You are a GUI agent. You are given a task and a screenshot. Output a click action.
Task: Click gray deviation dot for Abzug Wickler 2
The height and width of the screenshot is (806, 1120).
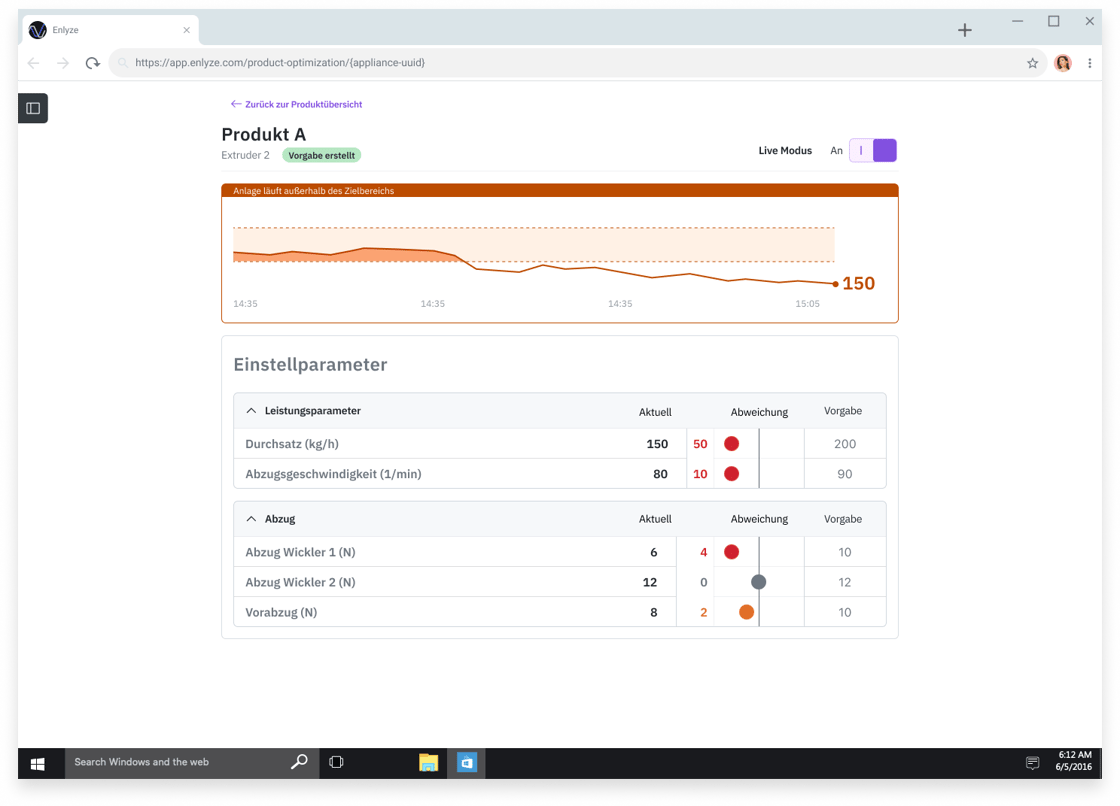759,582
